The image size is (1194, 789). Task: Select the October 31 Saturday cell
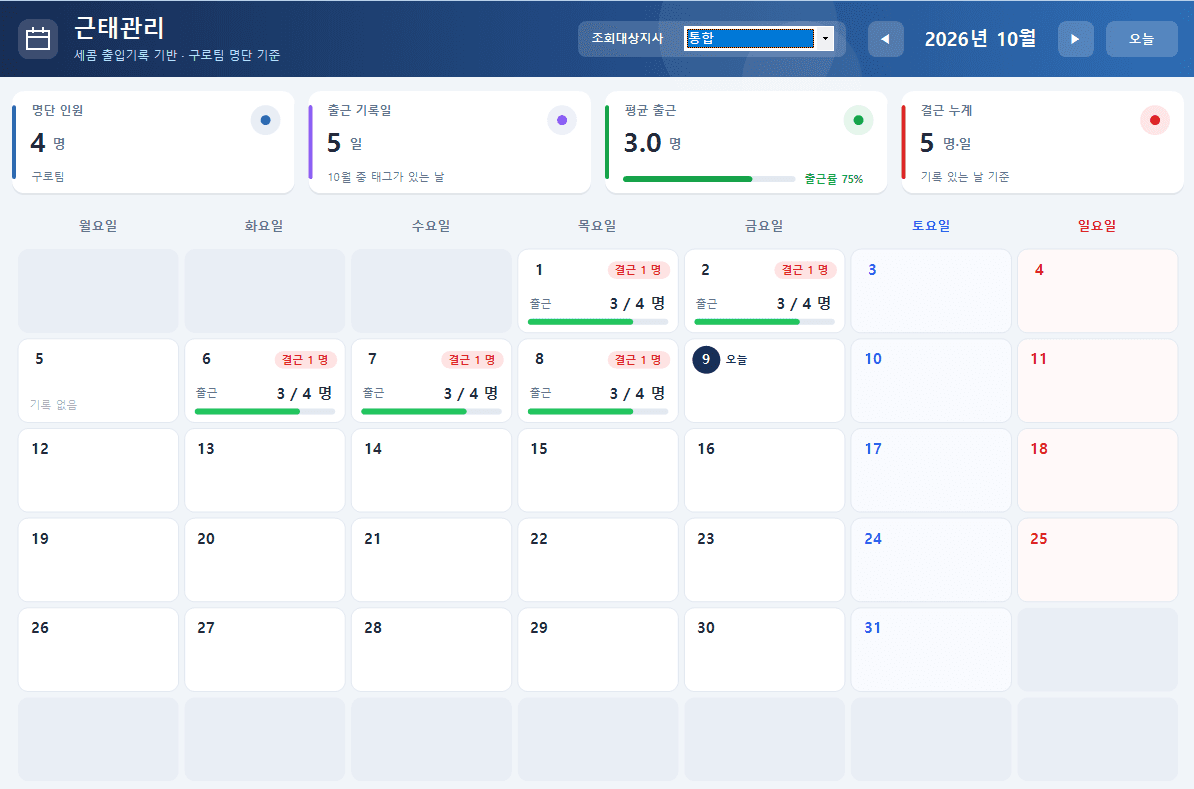[x=931, y=650]
